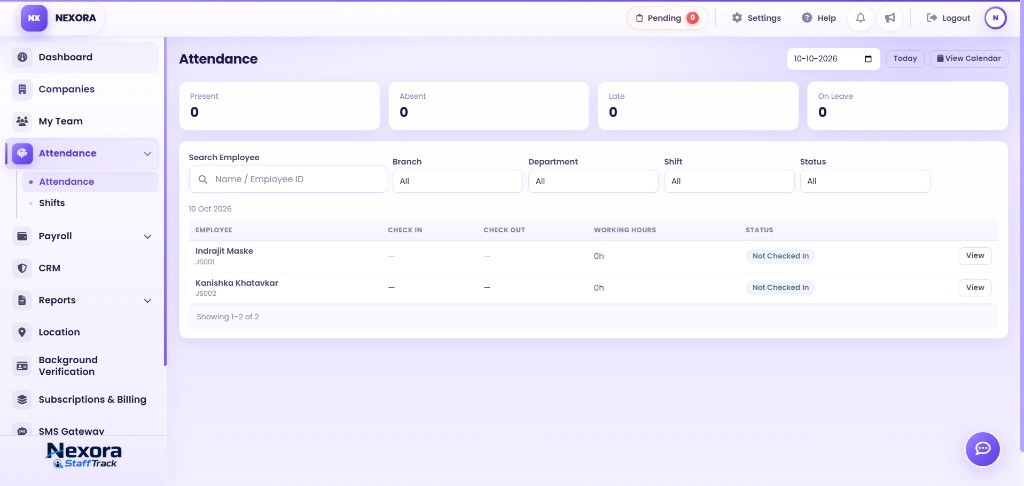Image resolution: width=1024 pixels, height=486 pixels.
Task: Expand the Payroll menu chevron
Action: pyautogui.click(x=148, y=236)
